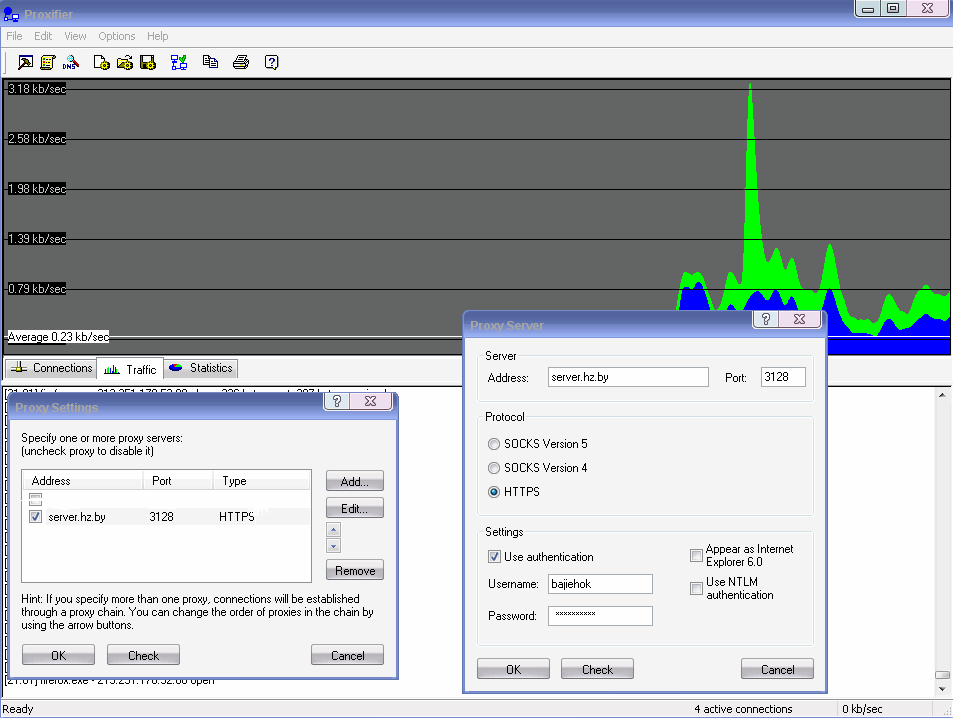Enable Use NTLM authentication checkbox
953x718 pixels.
(x=697, y=588)
